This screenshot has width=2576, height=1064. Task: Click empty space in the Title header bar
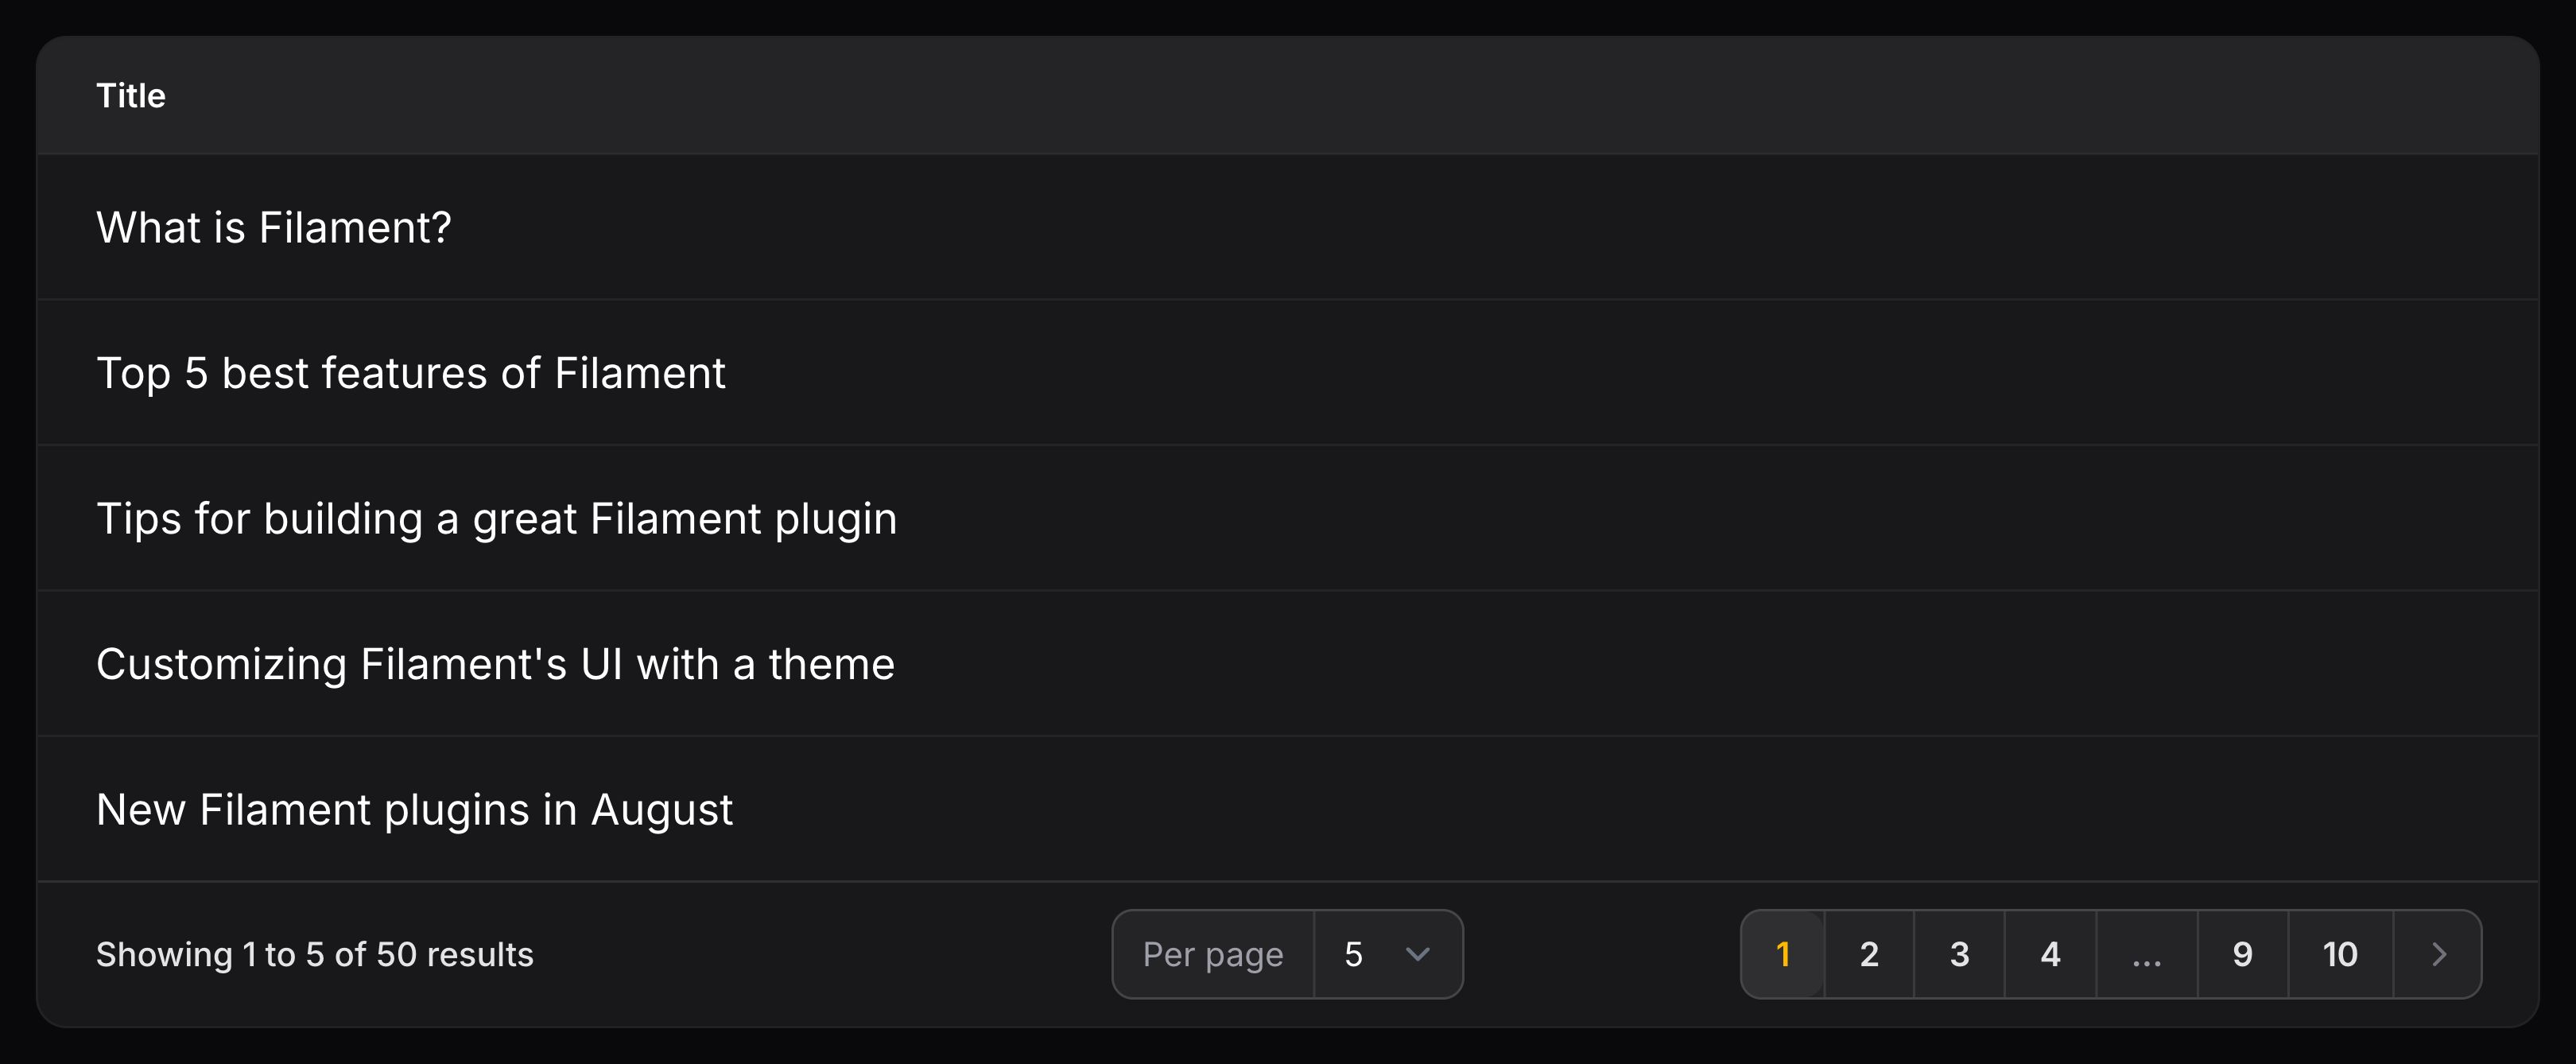click(1400, 96)
